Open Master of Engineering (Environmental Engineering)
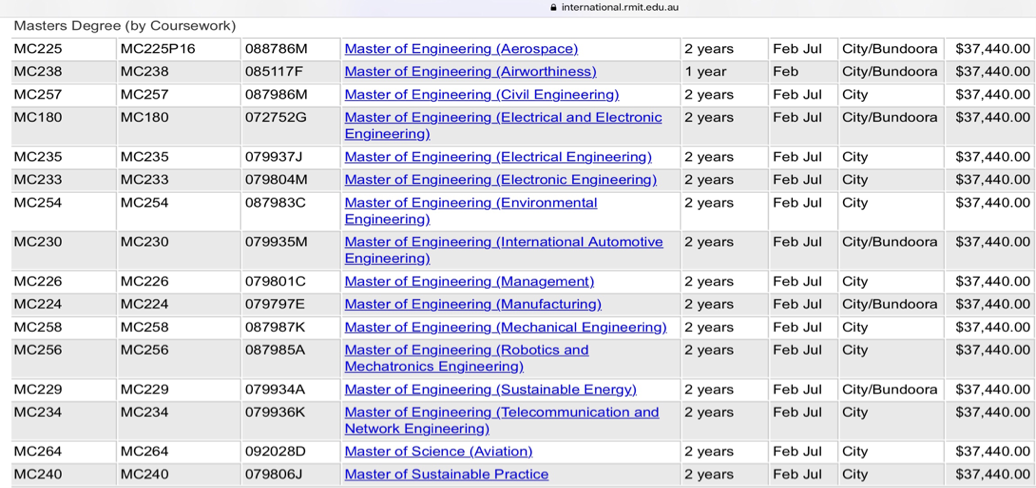 click(470, 203)
